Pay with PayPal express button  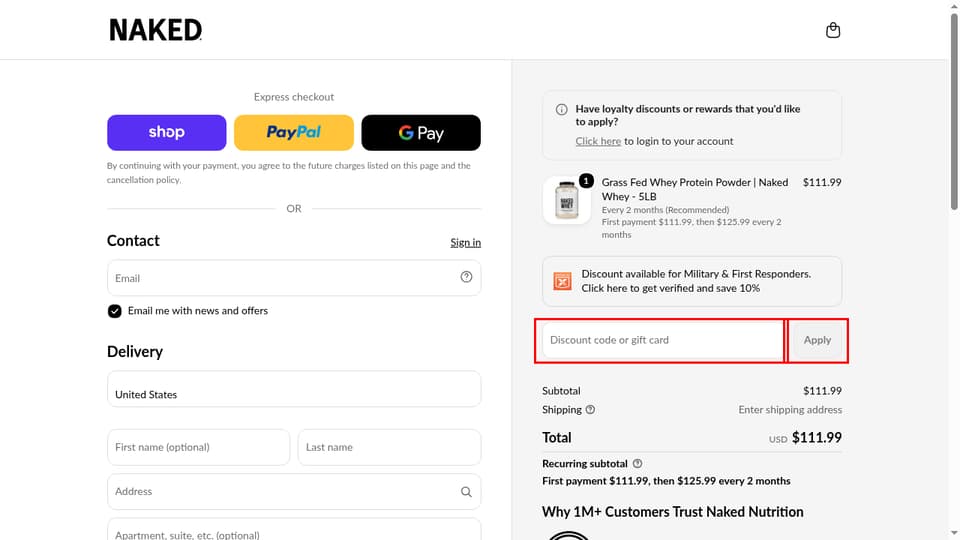294,132
